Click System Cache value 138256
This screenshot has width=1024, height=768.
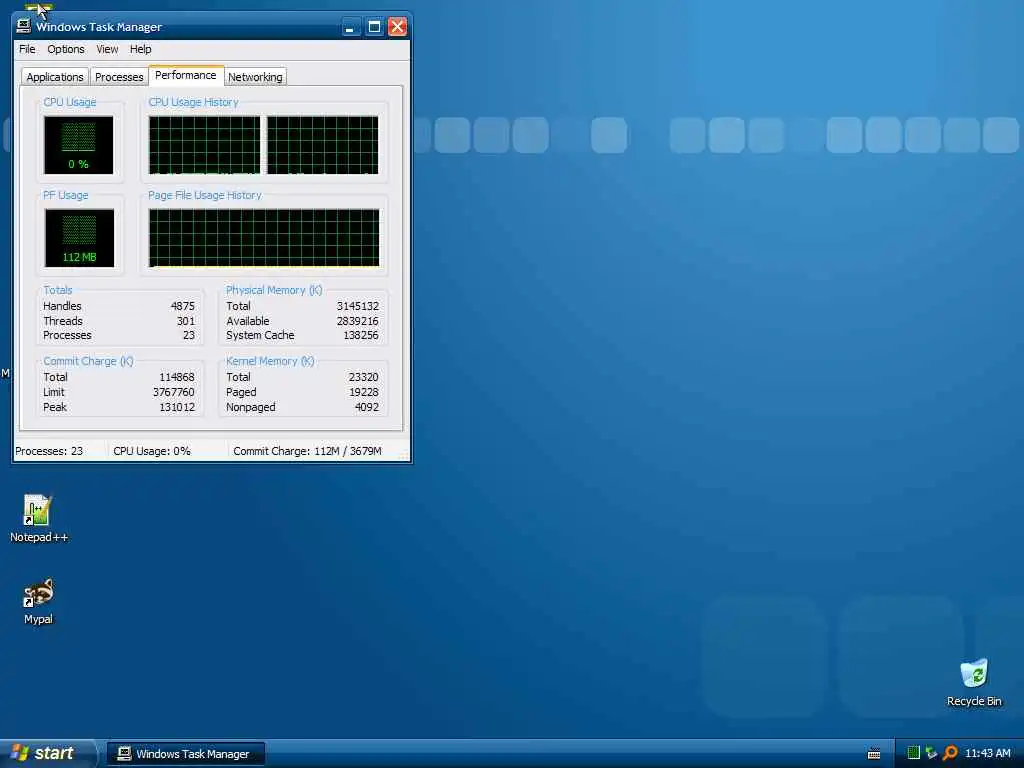(361, 335)
